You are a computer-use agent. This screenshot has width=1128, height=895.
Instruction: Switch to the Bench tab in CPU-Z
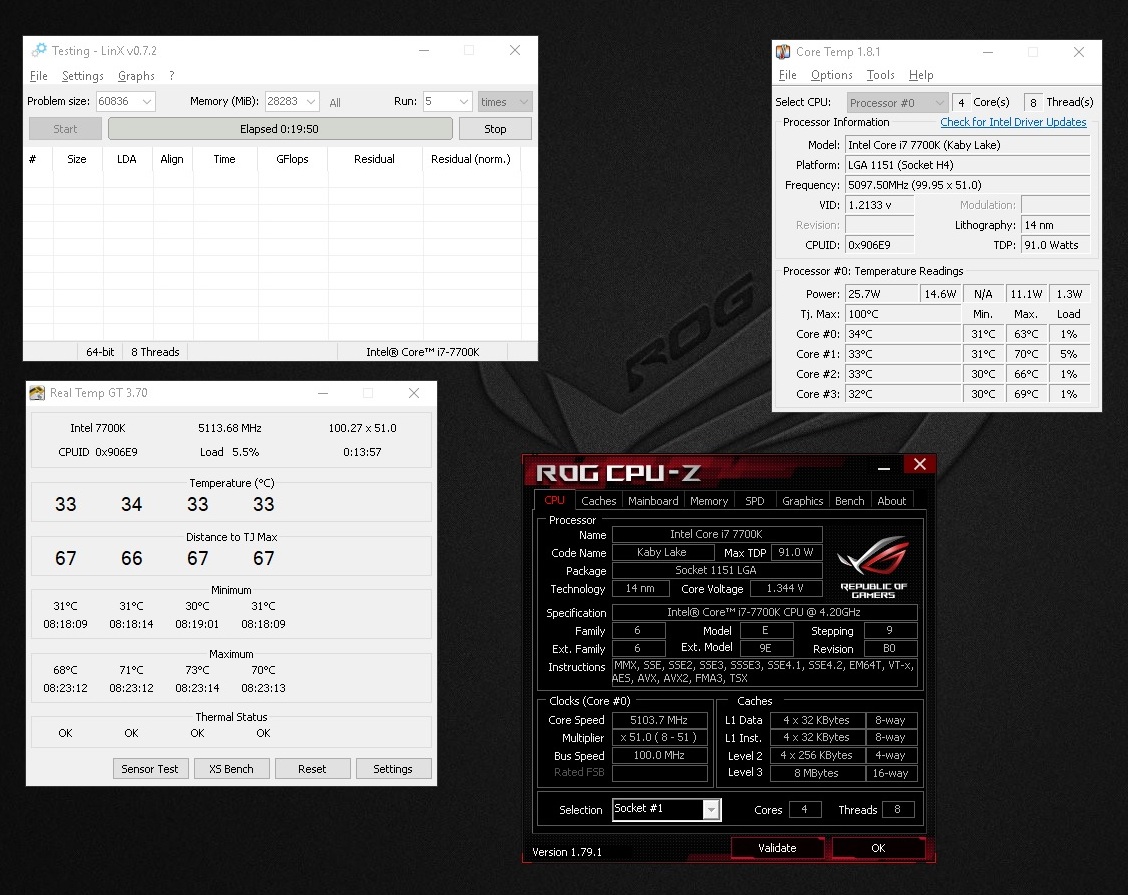850,501
